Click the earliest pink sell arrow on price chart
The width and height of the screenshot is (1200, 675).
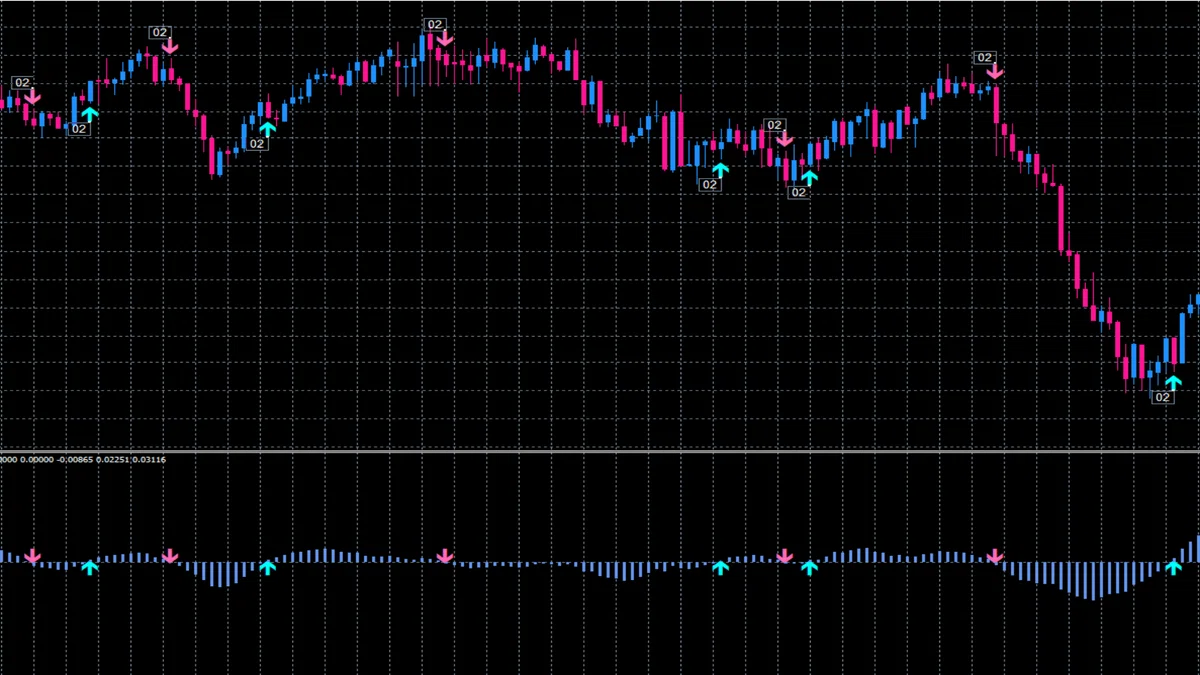click(32, 97)
